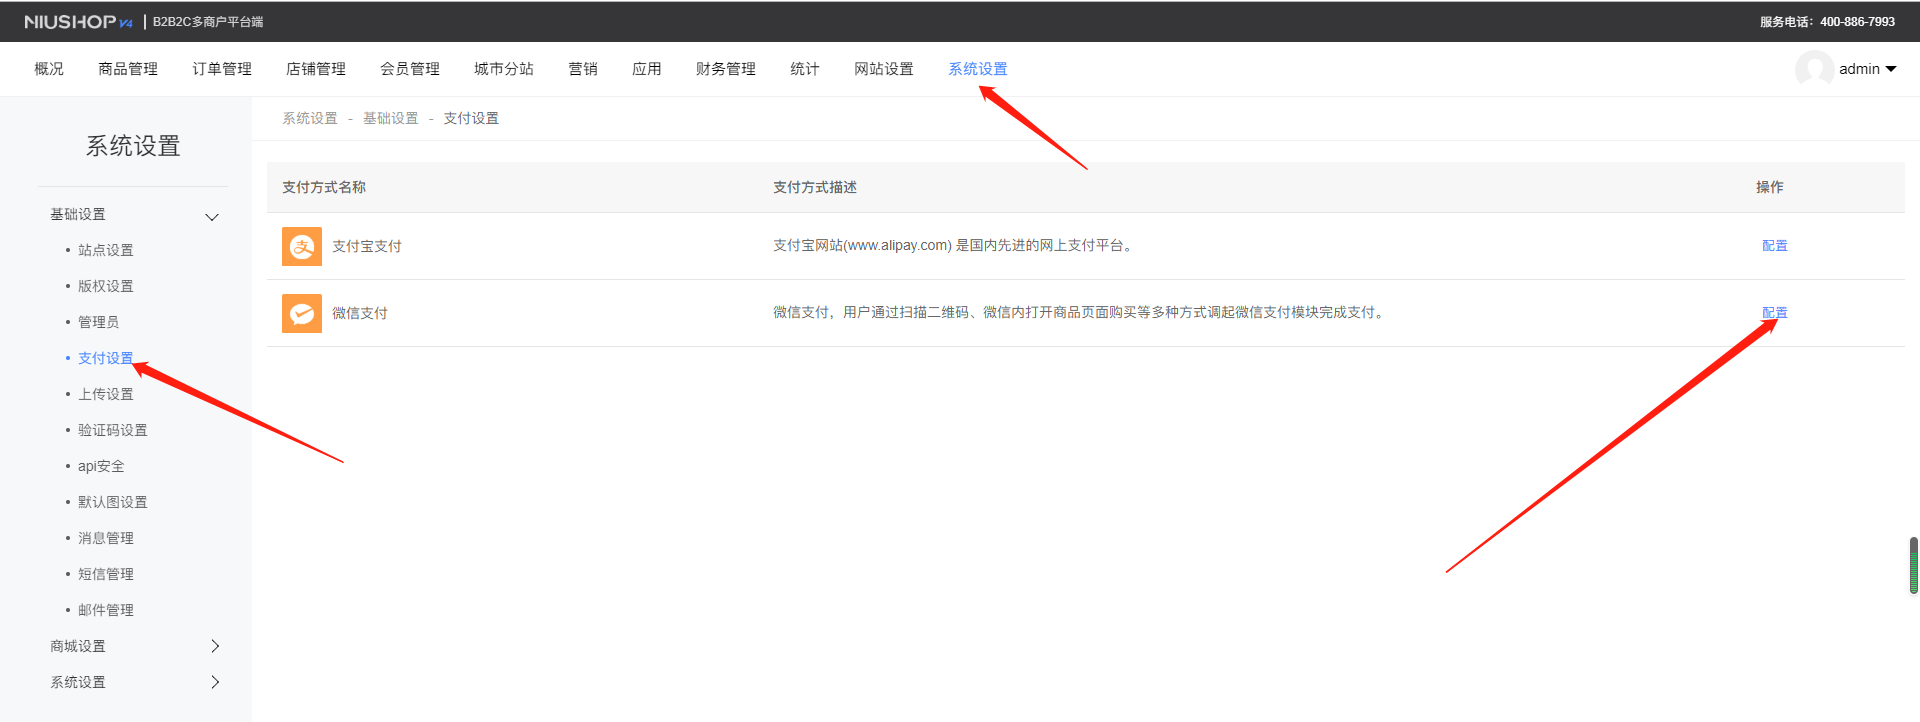Screen dimensions: 1920x722
Task: Click the 商城设置 sidebar heading
Action: point(78,646)
